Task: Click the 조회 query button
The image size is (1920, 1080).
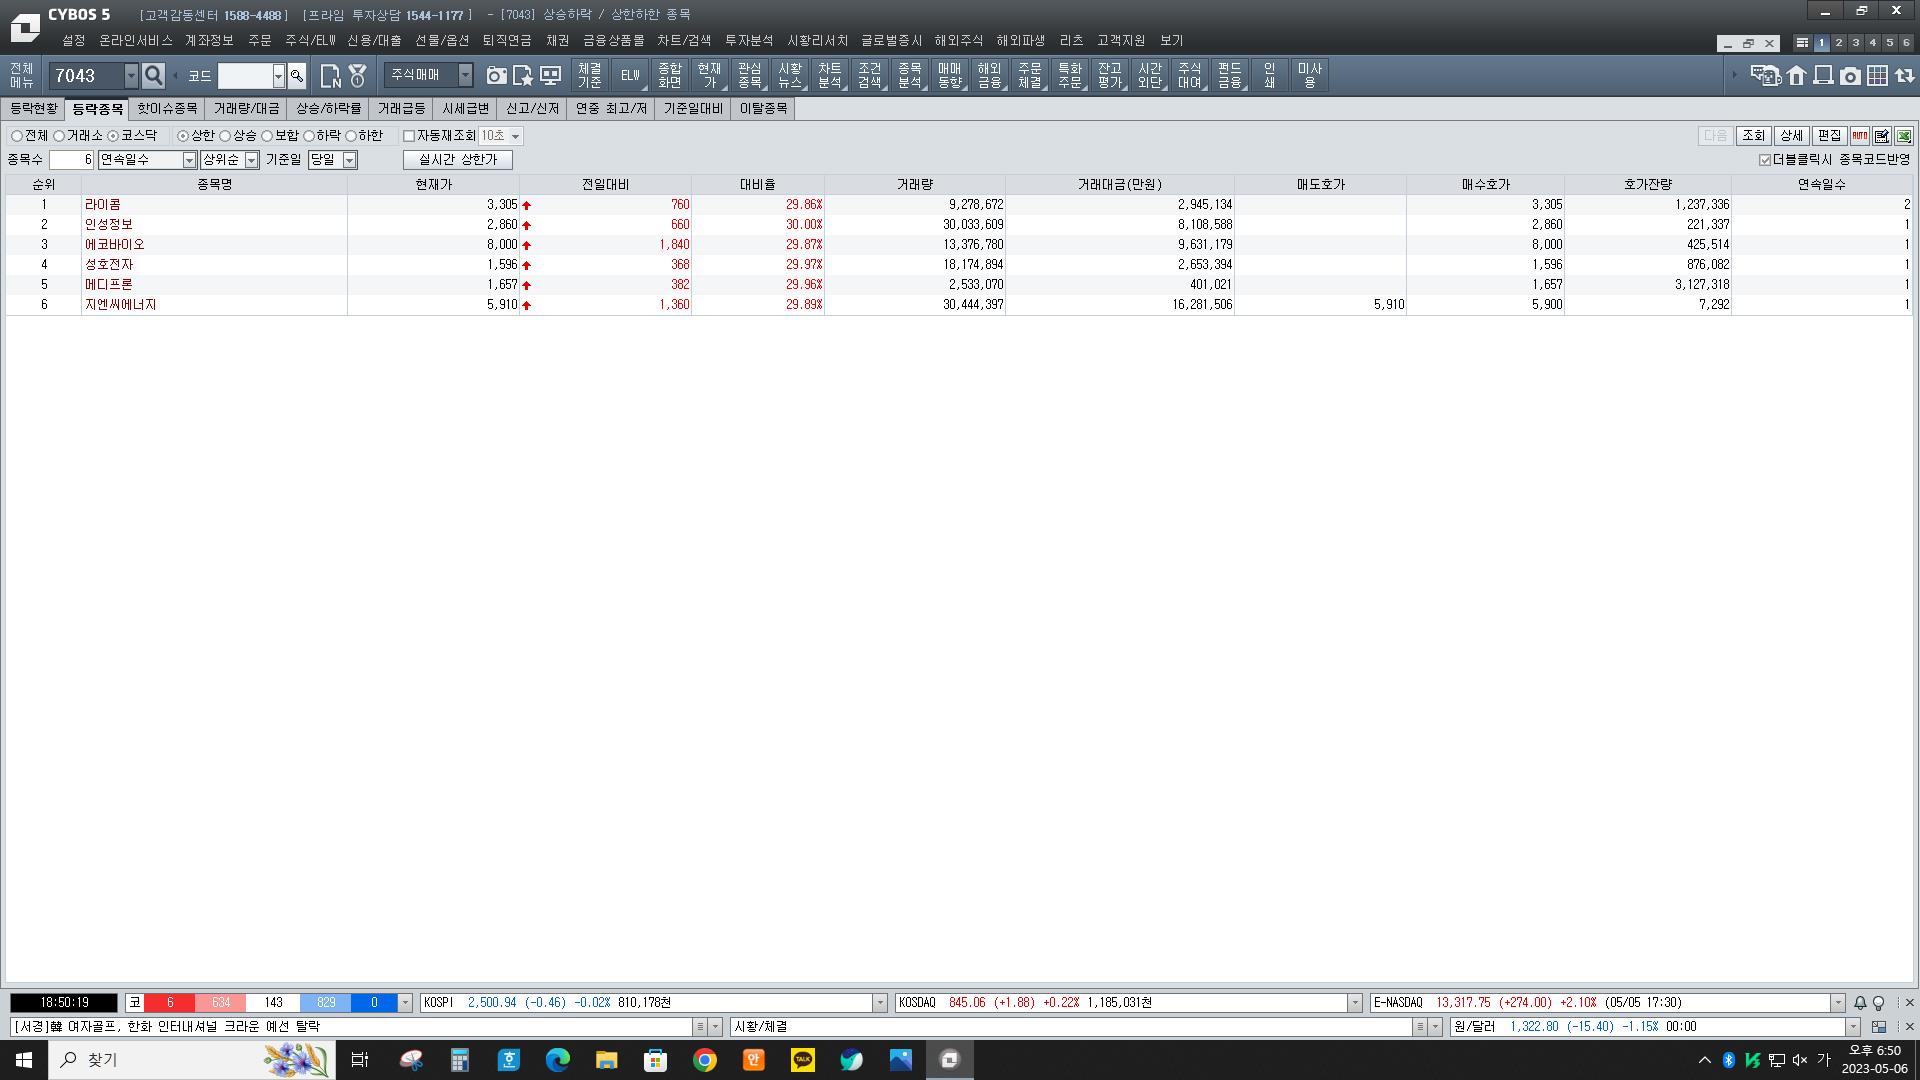Action: [x=1753, y=136]
